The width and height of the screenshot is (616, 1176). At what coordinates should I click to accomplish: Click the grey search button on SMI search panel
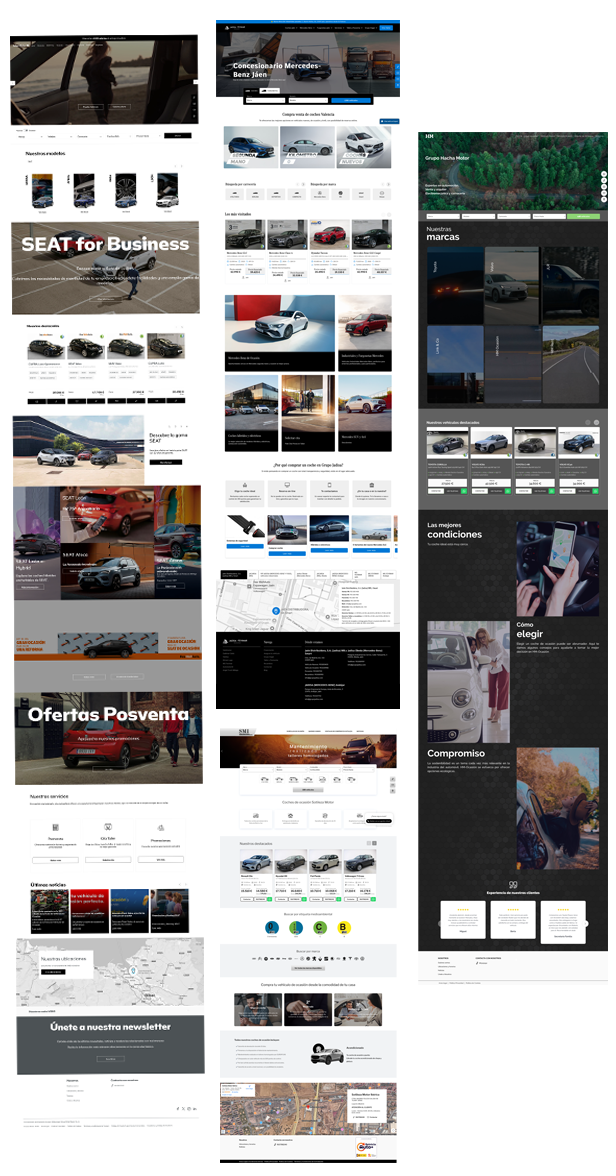[308, 790]
